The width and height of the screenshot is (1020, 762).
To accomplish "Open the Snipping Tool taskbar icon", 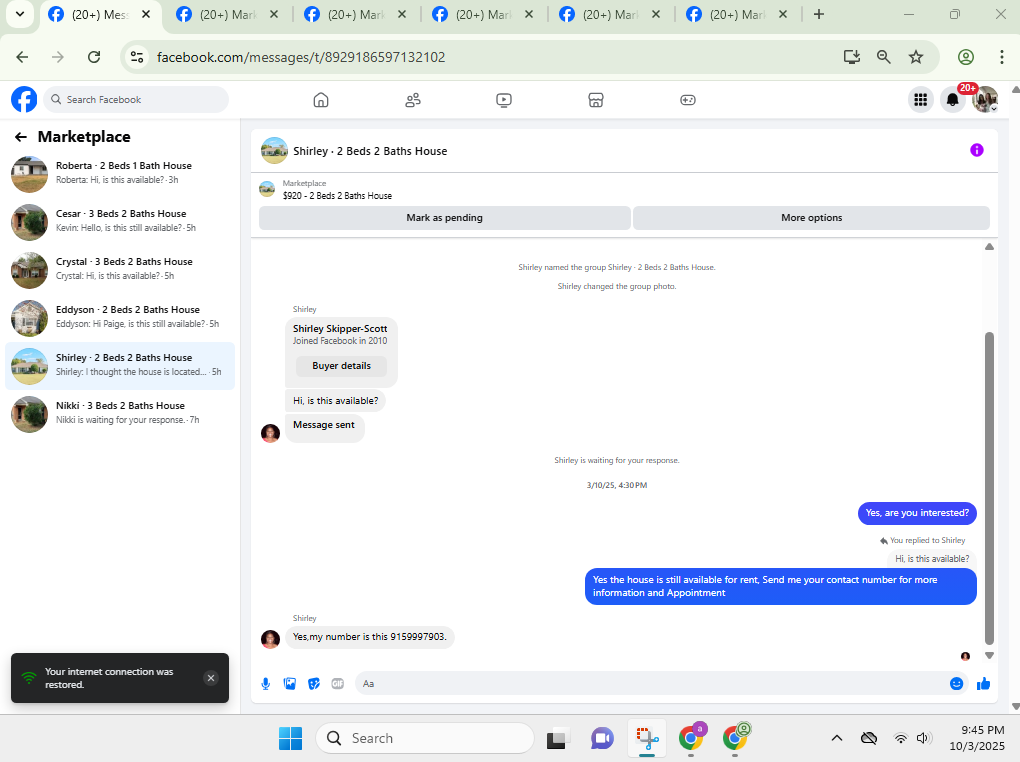I will (647, 738).
